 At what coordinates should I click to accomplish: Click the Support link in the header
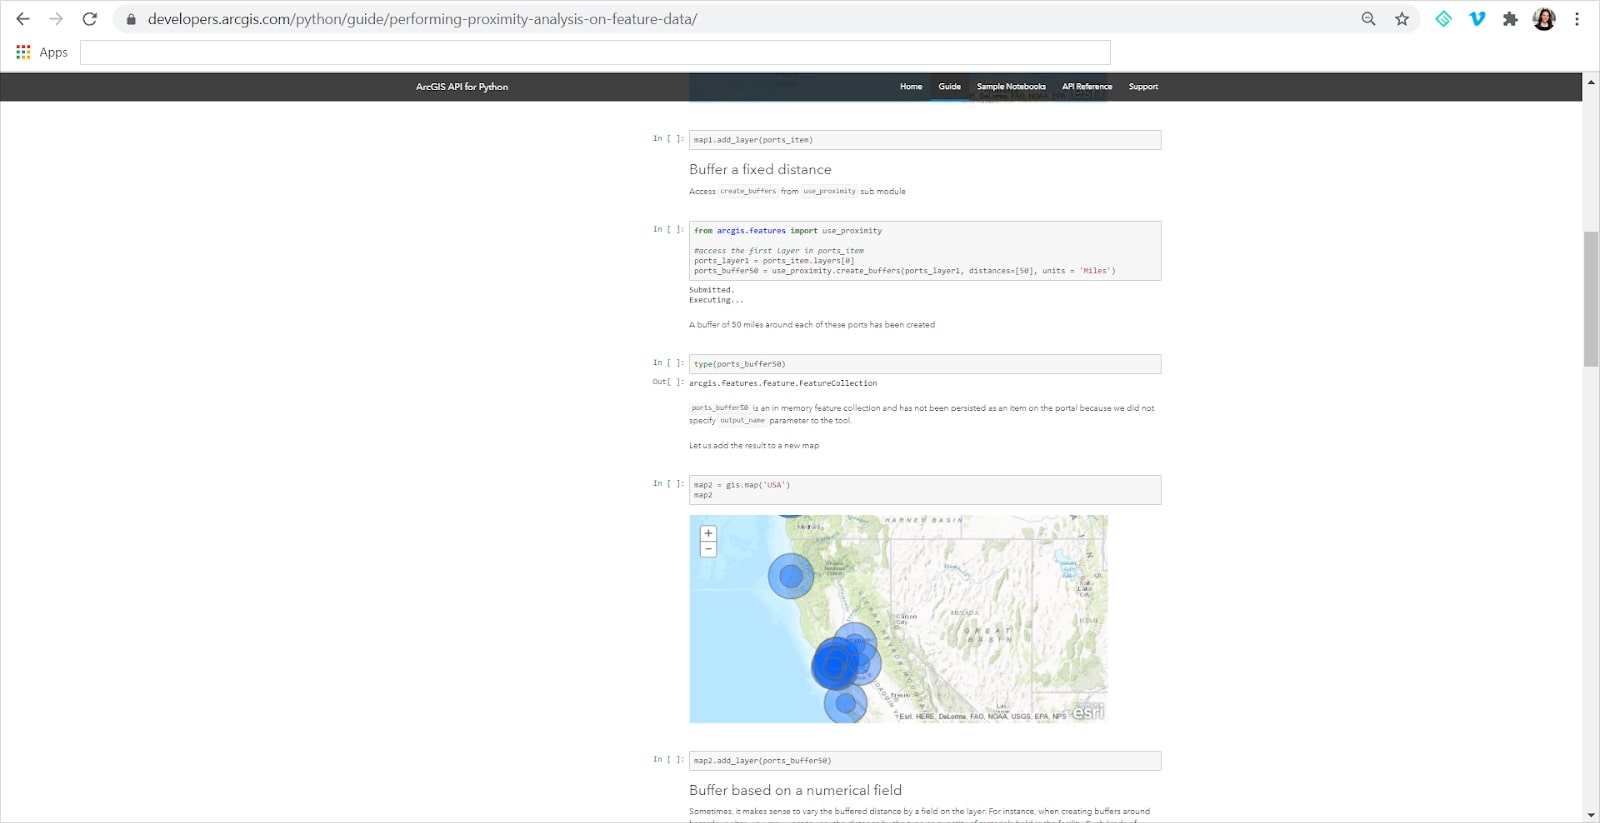click(1143, 87)
